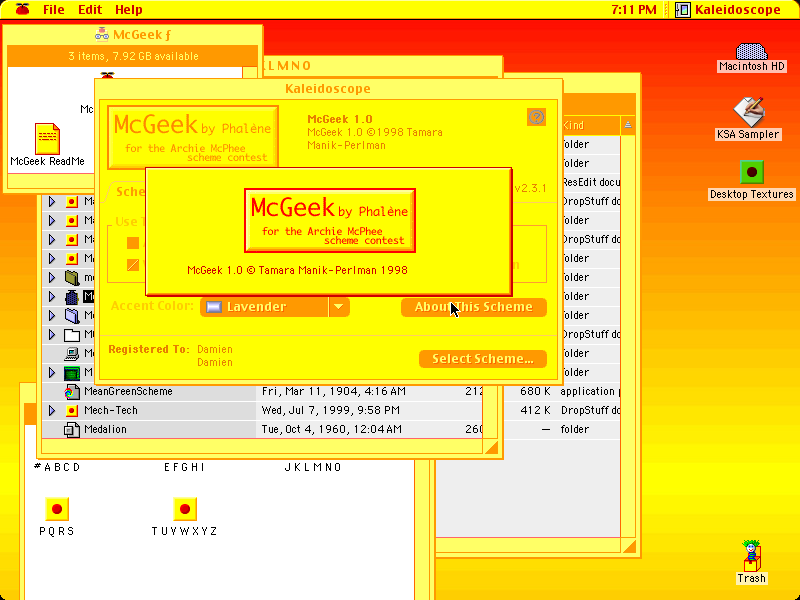
Task: Click the Trash jack-in-the-box icon
Action: [x=751, y=556]
